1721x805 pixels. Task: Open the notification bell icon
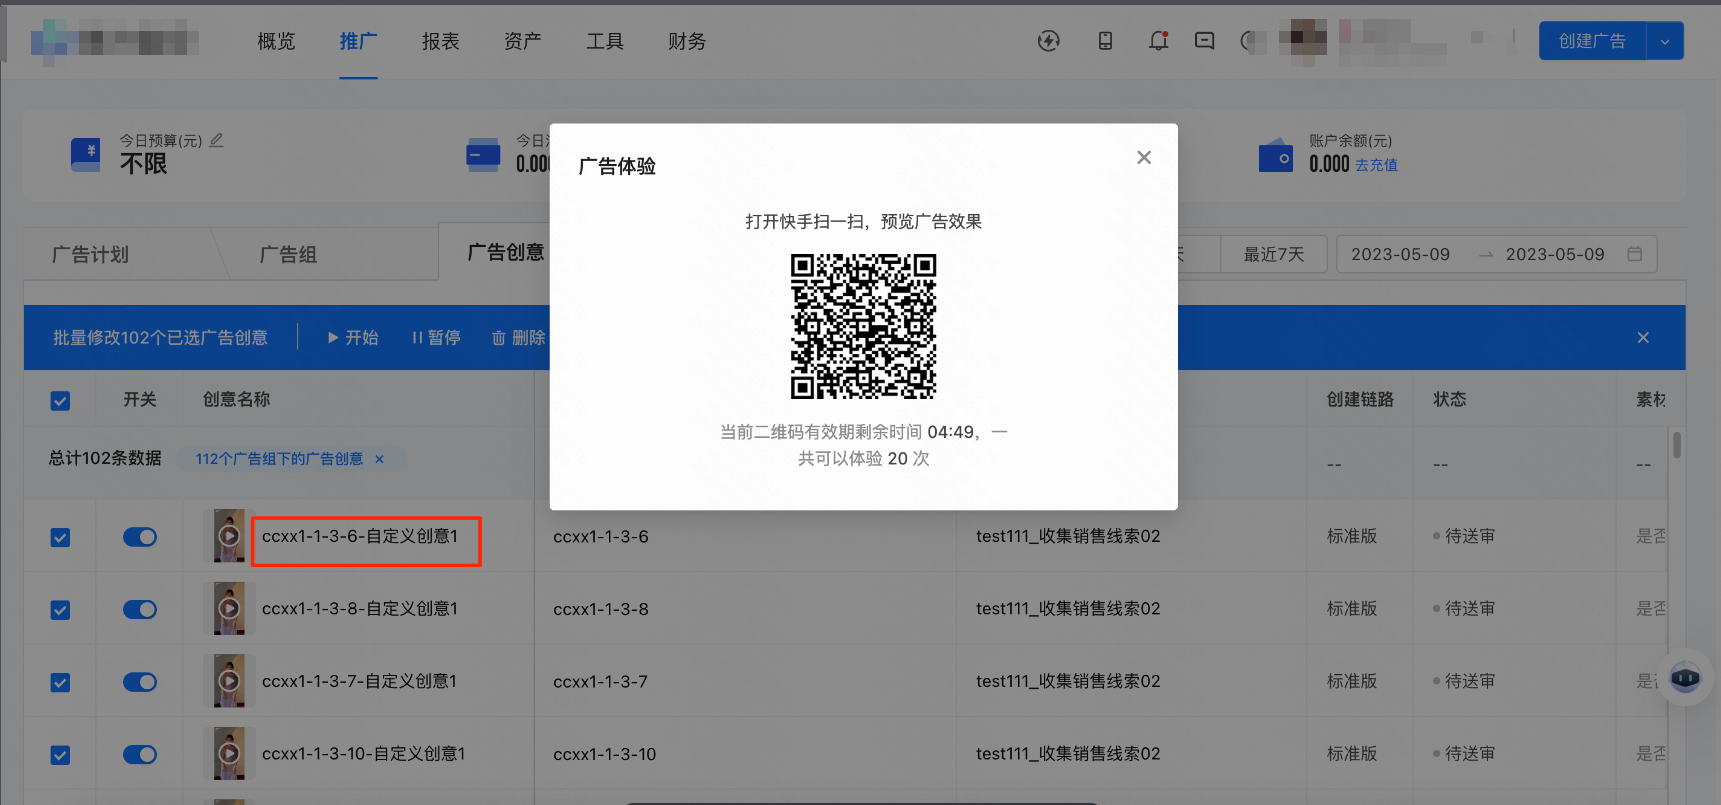[x=1158, y=41]
